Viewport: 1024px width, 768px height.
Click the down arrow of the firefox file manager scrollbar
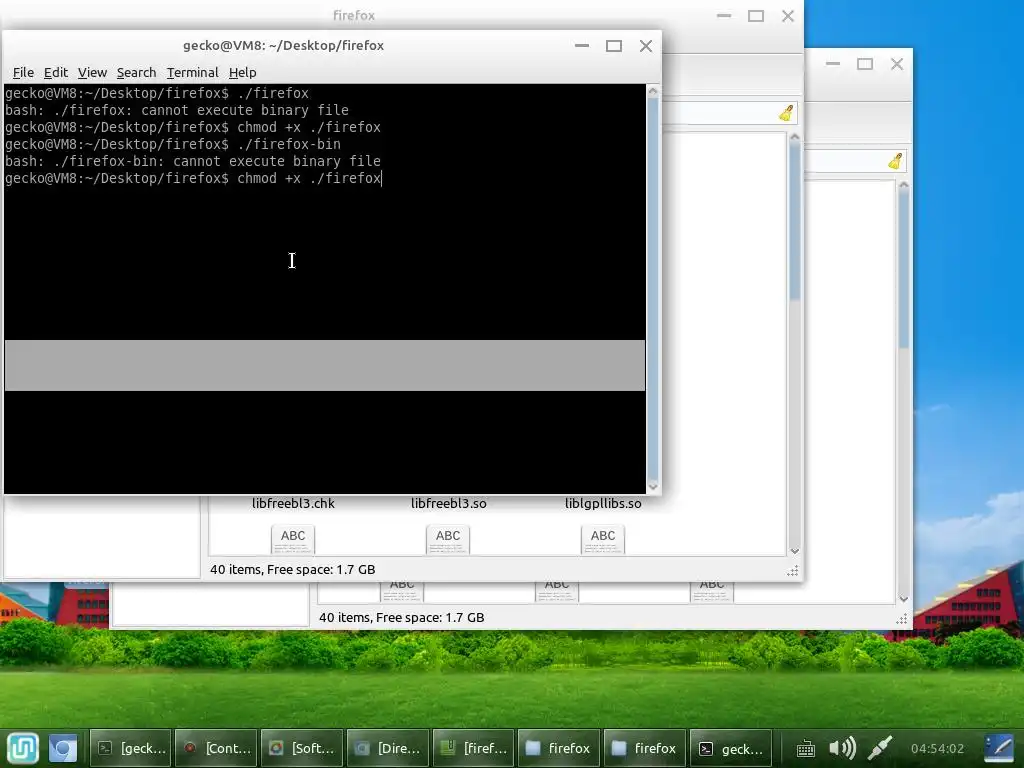795,551
